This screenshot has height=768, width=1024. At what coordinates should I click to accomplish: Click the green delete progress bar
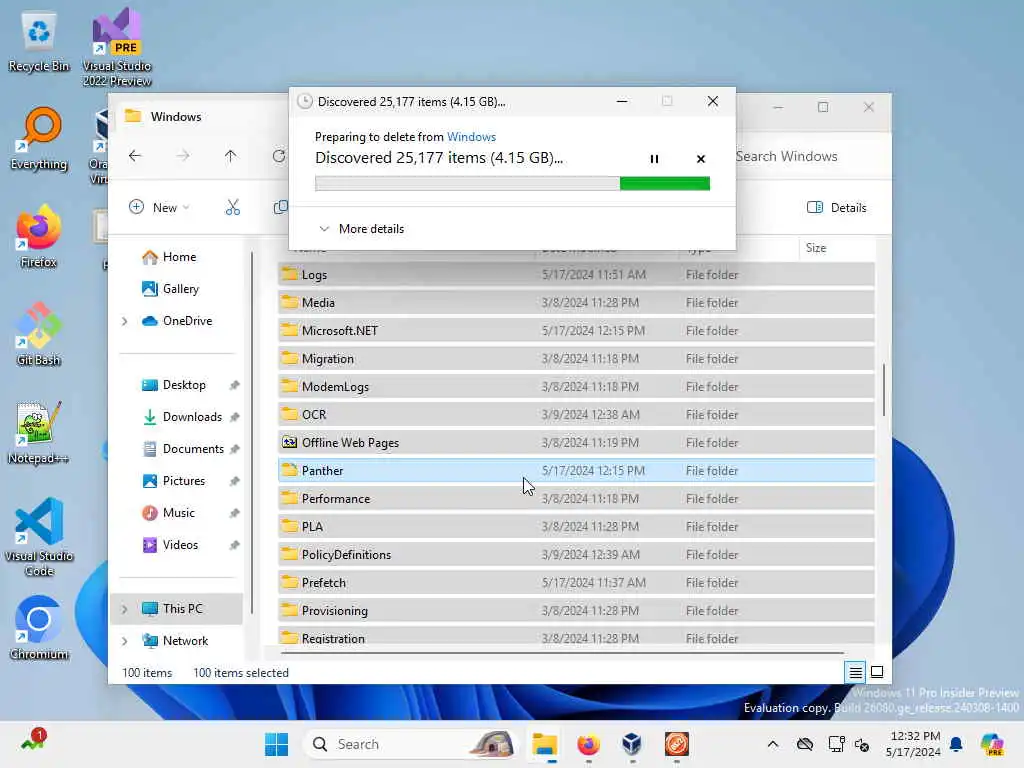(x=512, y=184)
